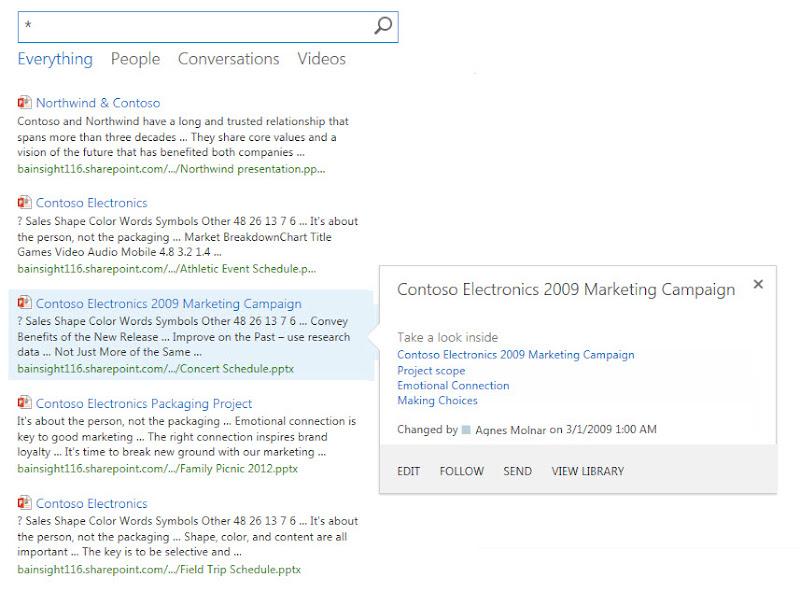Click SEND in the preview panel

point(517,471)
